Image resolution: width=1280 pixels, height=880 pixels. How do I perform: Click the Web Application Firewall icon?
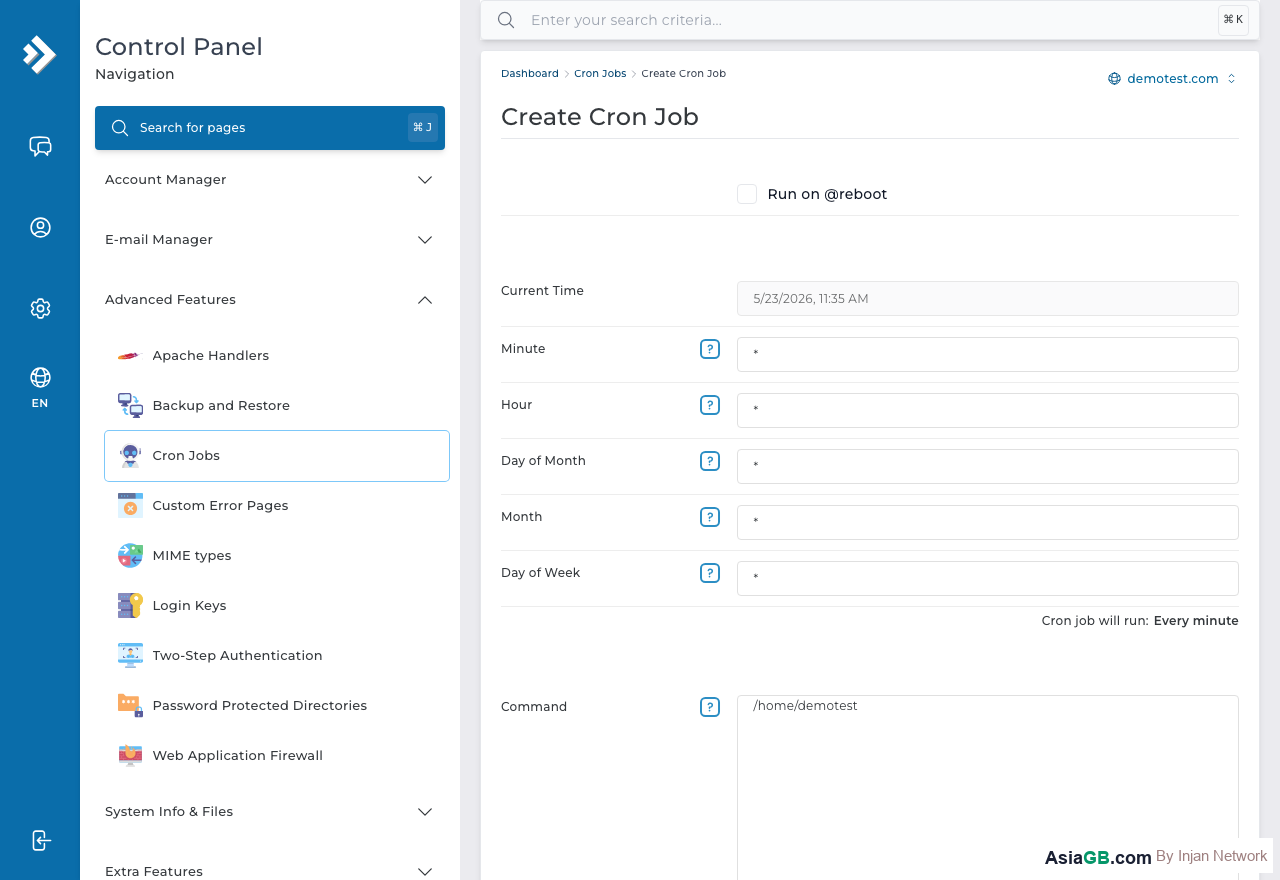tap(130, 756)
